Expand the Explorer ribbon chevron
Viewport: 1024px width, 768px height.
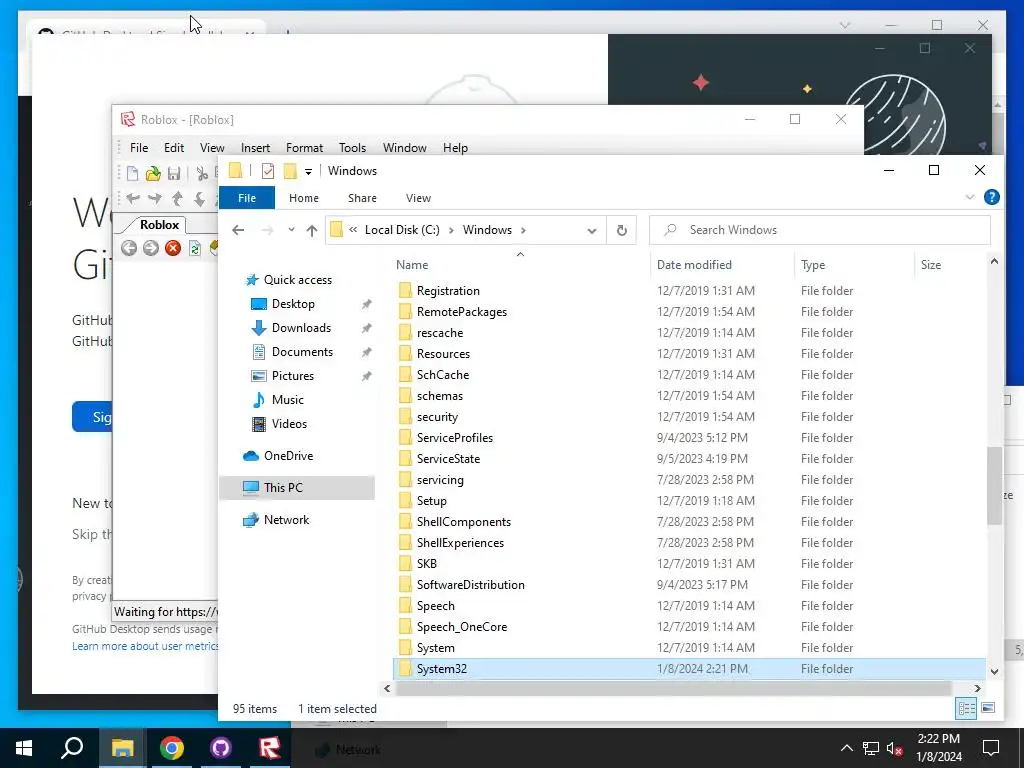(970, 197)
